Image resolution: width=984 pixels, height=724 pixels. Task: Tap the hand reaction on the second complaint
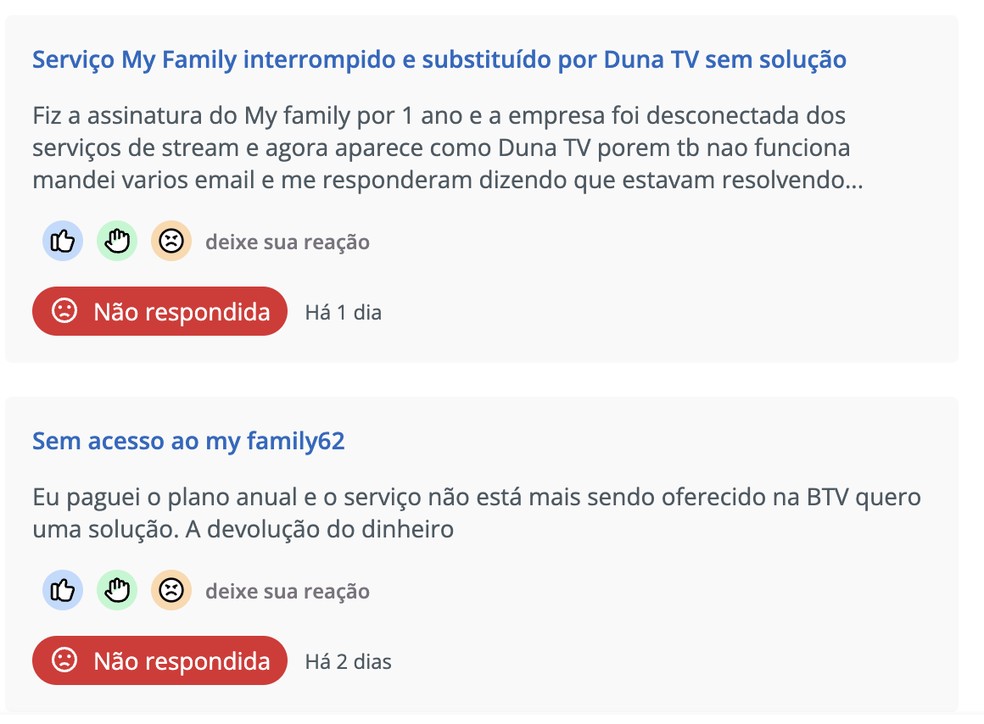point(116,590)
